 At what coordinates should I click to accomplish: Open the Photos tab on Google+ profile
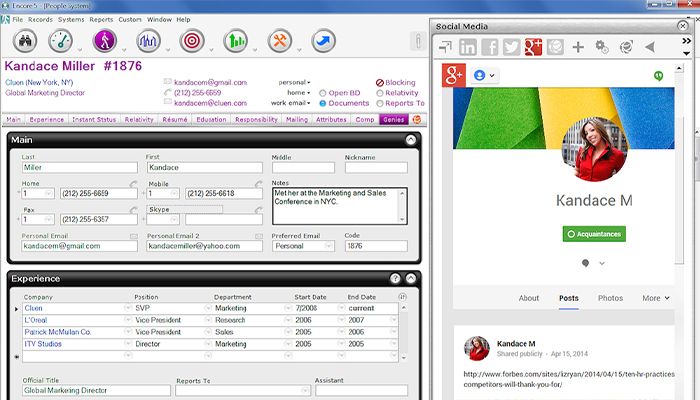pyautogui.click(x=610, y=298)
